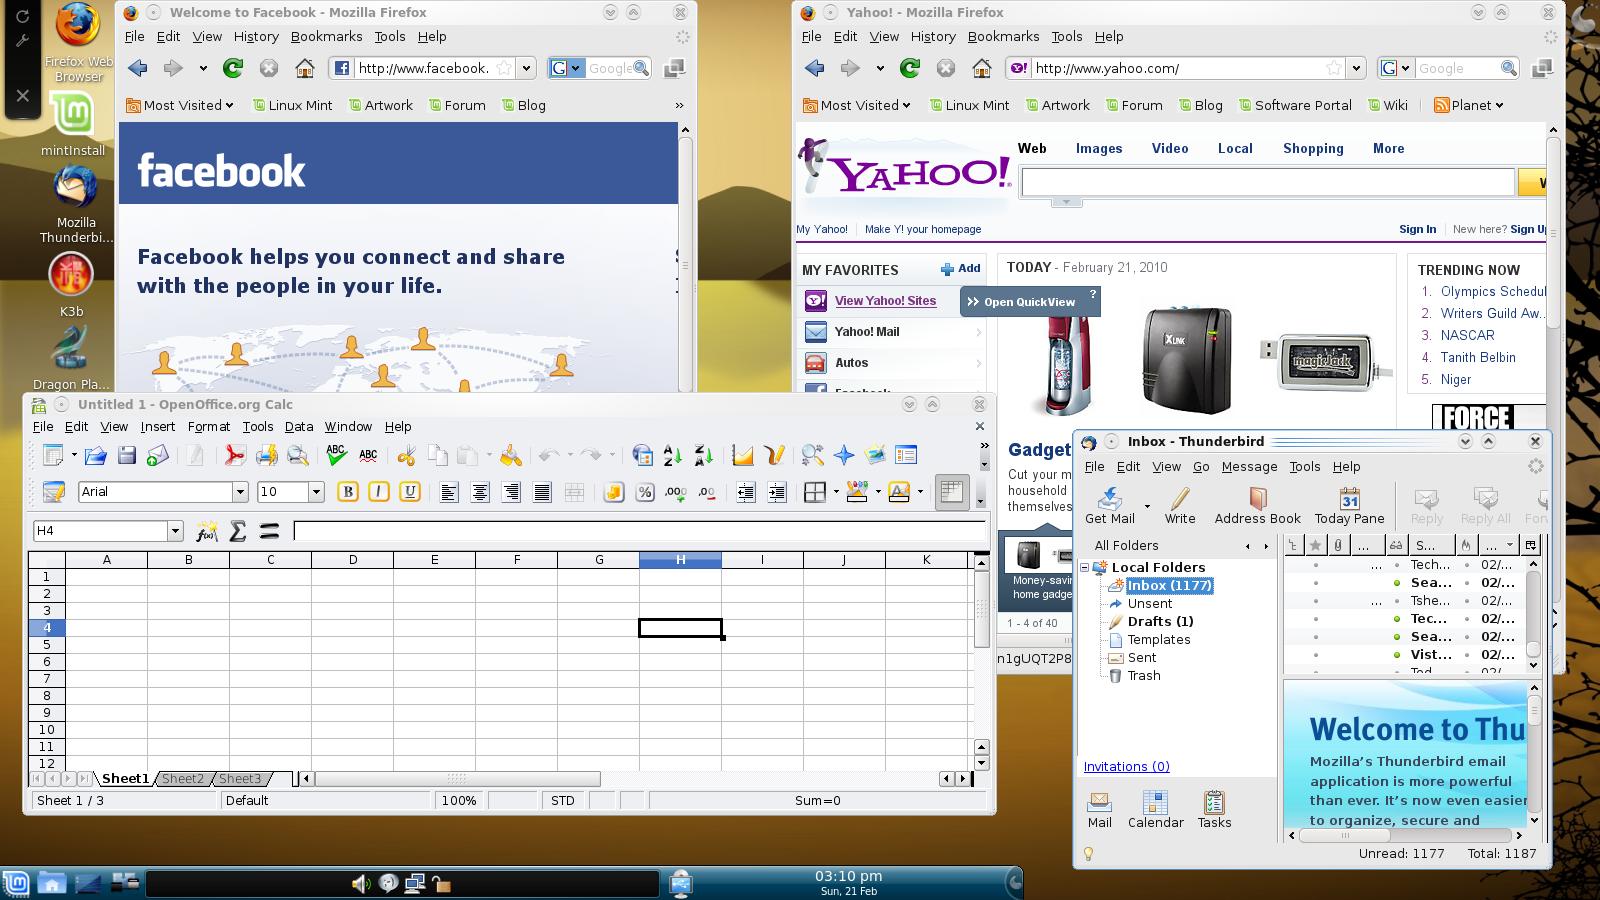The image size is (1600, 900).
Task: Open the Function Wizard in Calc
Action: tap(206, 531)
